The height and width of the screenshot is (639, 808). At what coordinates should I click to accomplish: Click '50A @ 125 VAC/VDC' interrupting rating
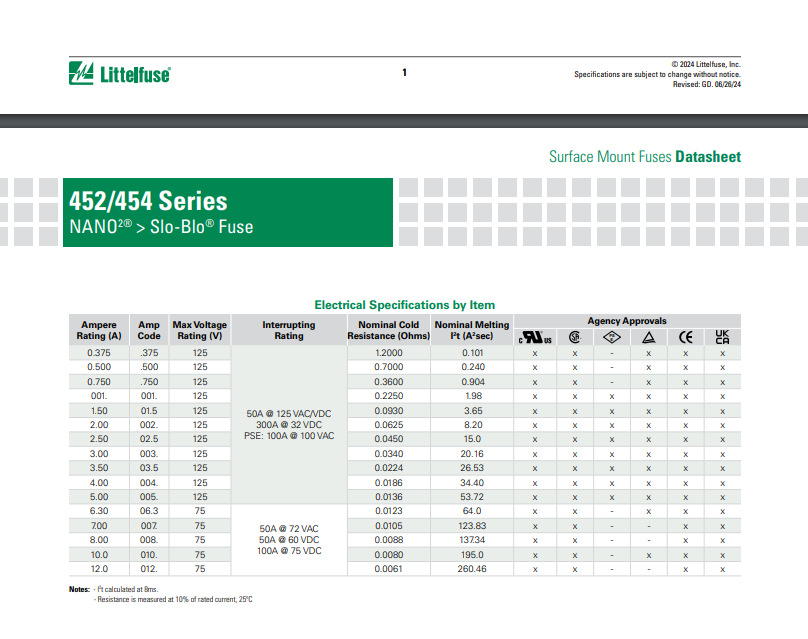[289, 414]
